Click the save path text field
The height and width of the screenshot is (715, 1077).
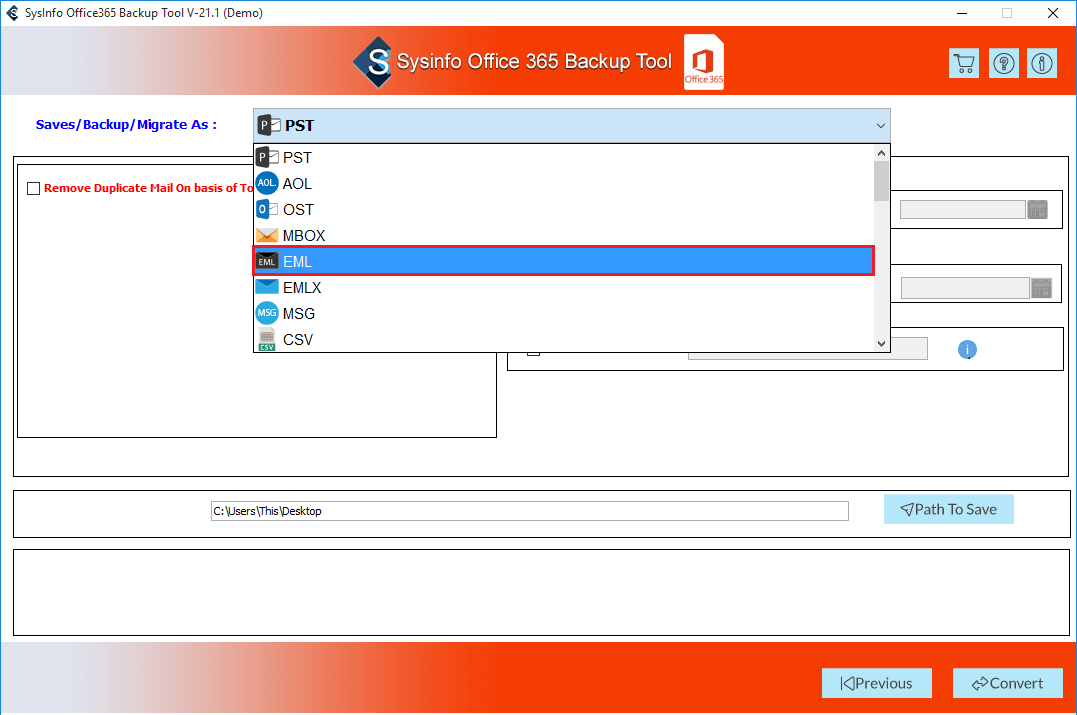coord(529,511)
